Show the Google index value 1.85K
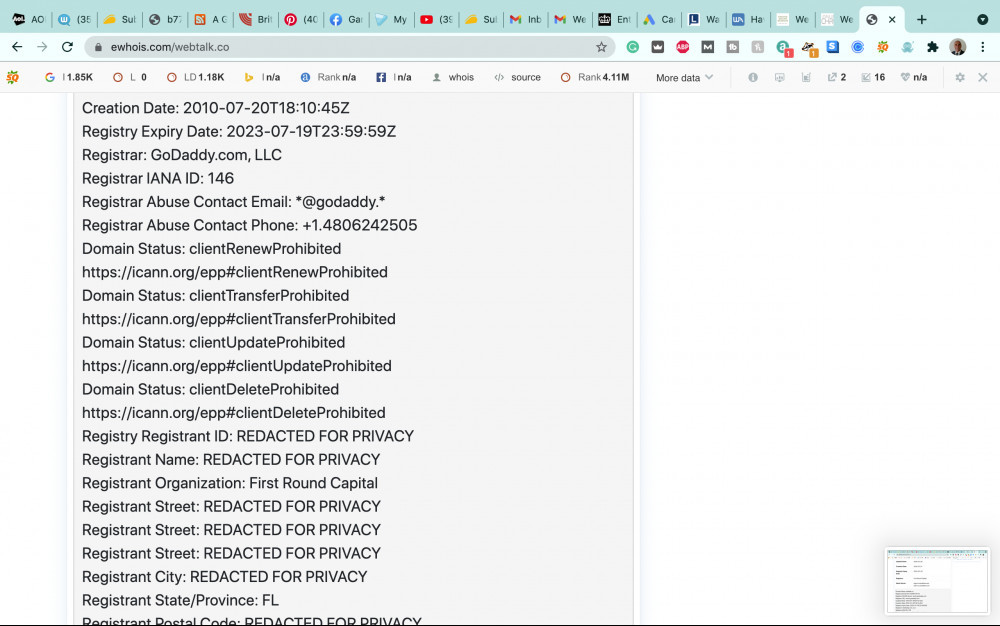This screenshot has width=1000, height=626. coord(69,77)
